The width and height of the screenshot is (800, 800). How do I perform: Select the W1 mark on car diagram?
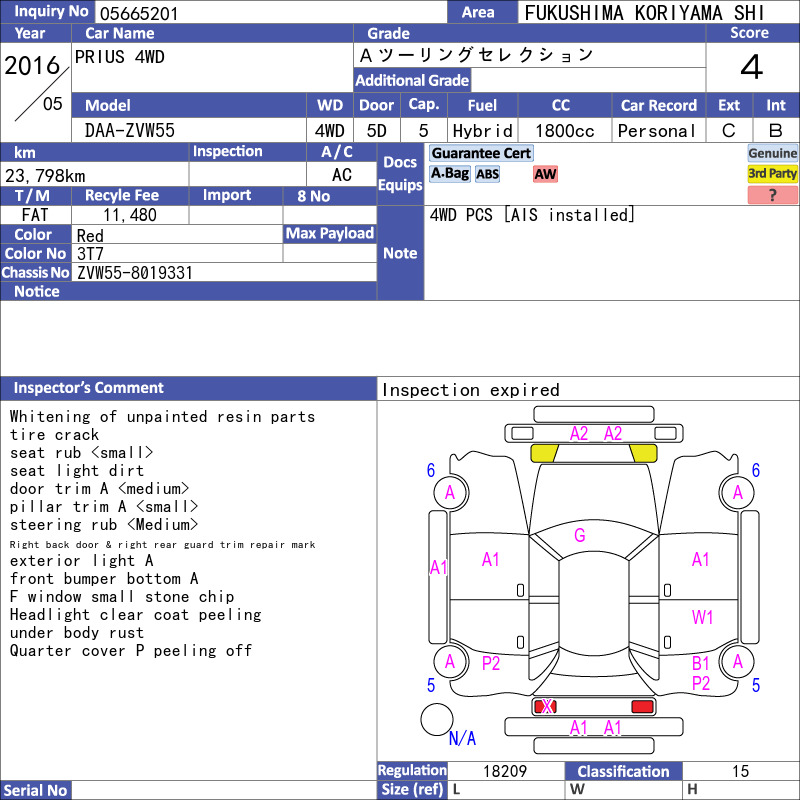tap(702, 617)
